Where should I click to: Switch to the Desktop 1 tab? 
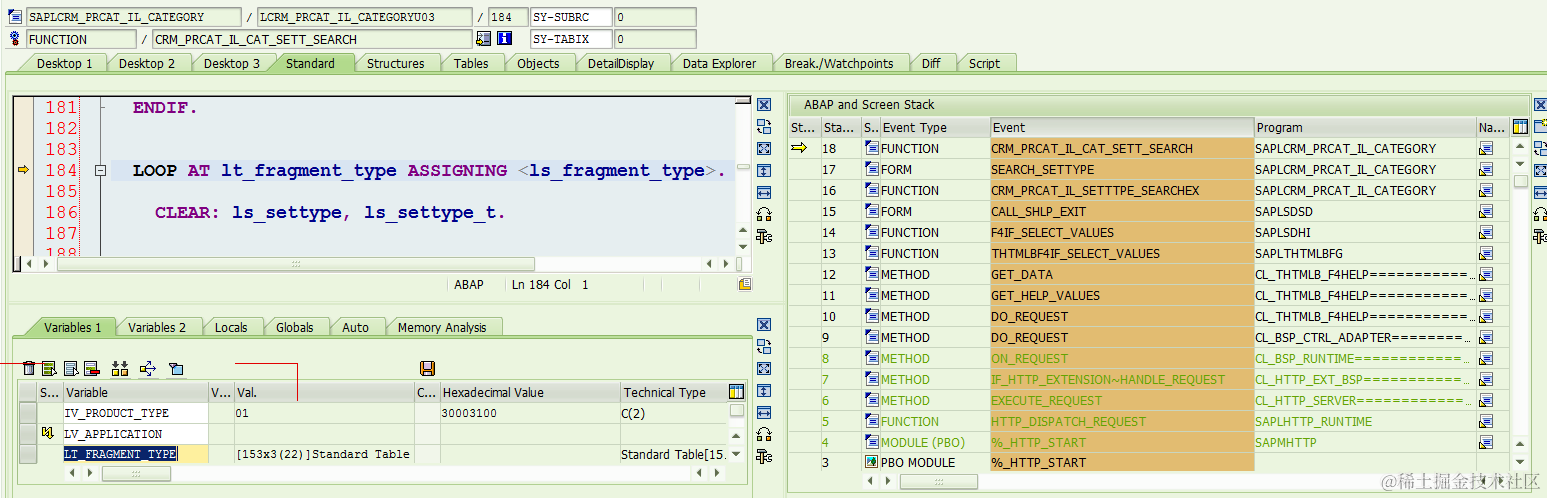point(64,63)
